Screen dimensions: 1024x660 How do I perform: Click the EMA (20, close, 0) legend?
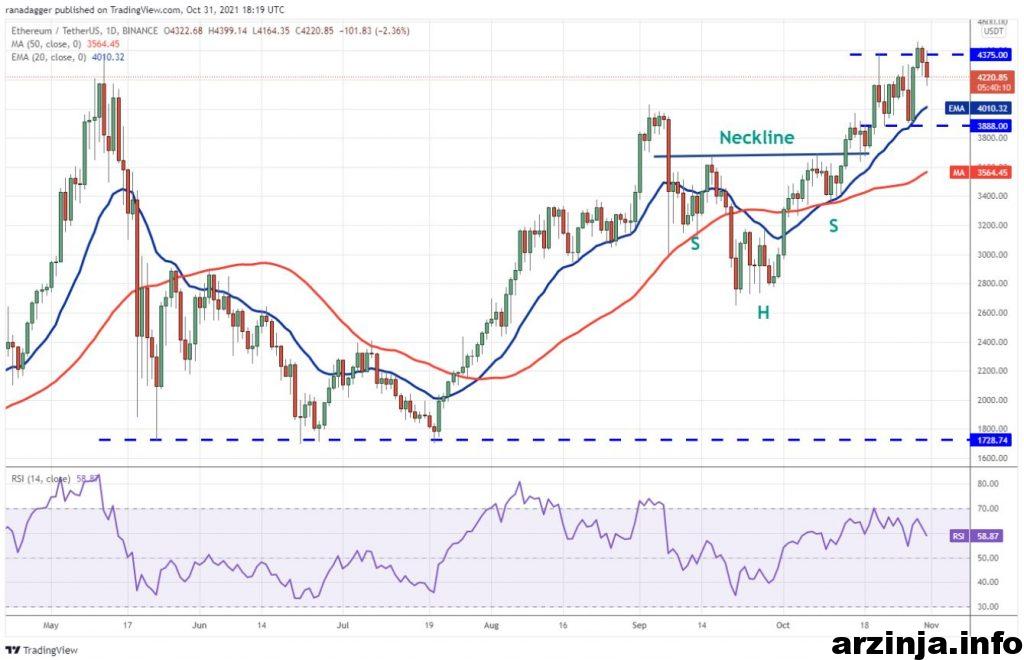click(x=66, y=57)
